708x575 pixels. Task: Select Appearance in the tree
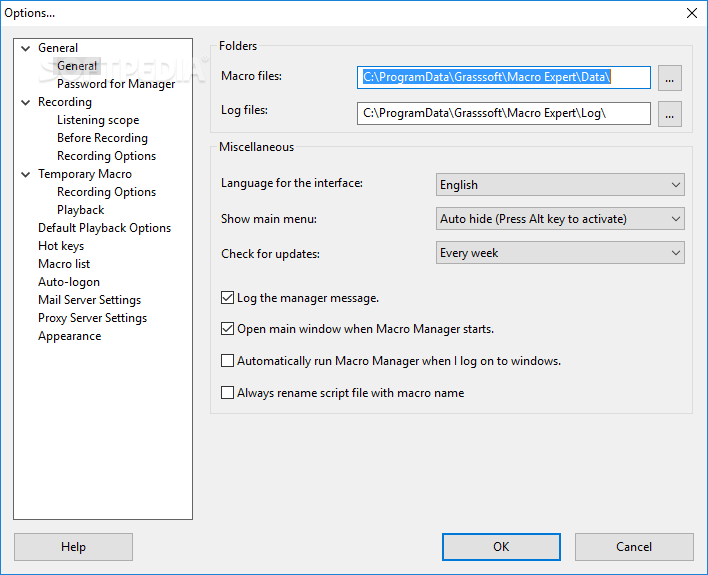coord(70,336)
